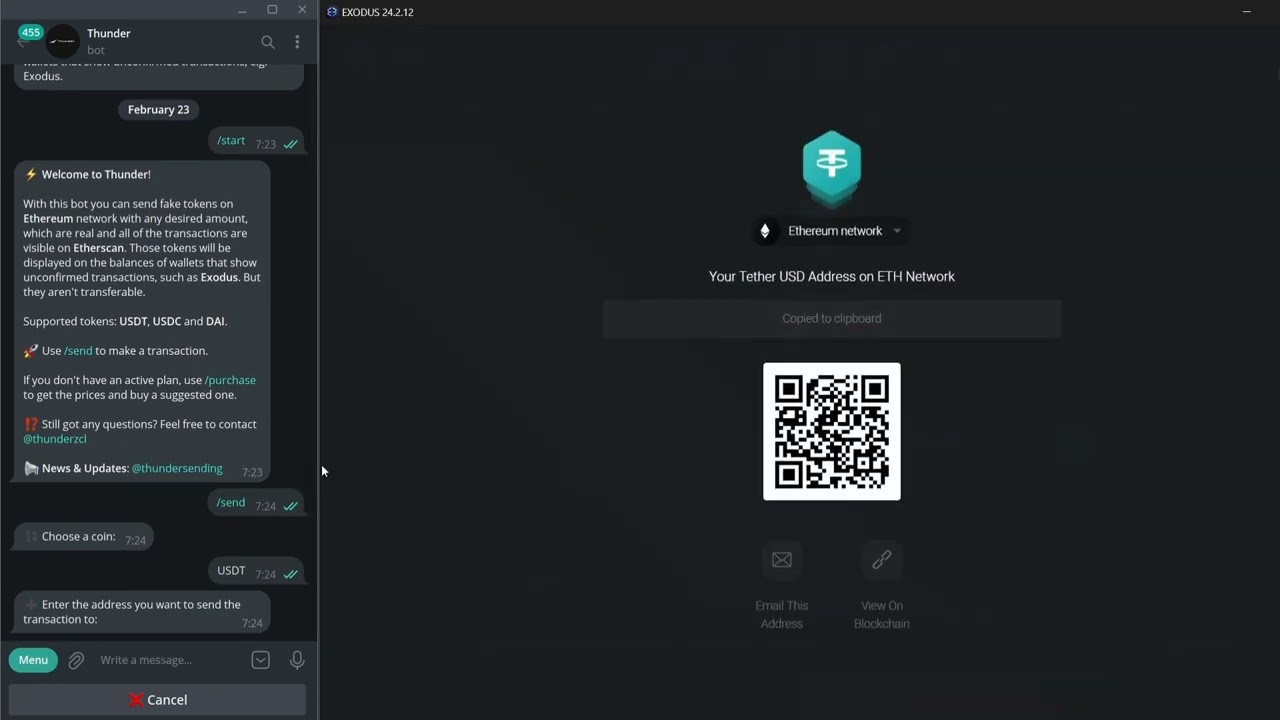Image resolution: width=1280 pixels, height=720 pixels.
Task: Click the address QR code in Exodus
Action: coord(832,432)
